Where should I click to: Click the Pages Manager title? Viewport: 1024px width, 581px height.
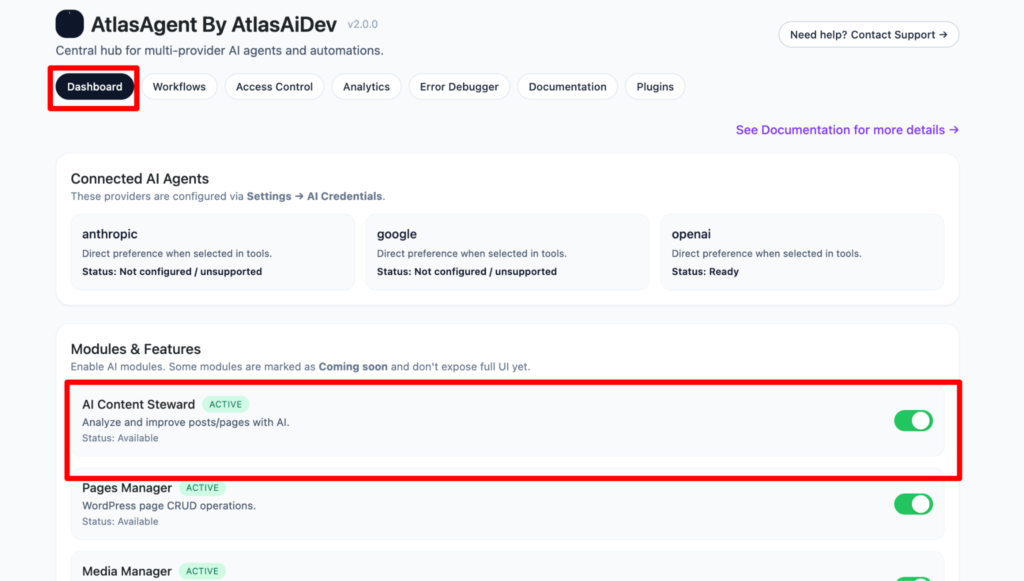tap(127, 488)
